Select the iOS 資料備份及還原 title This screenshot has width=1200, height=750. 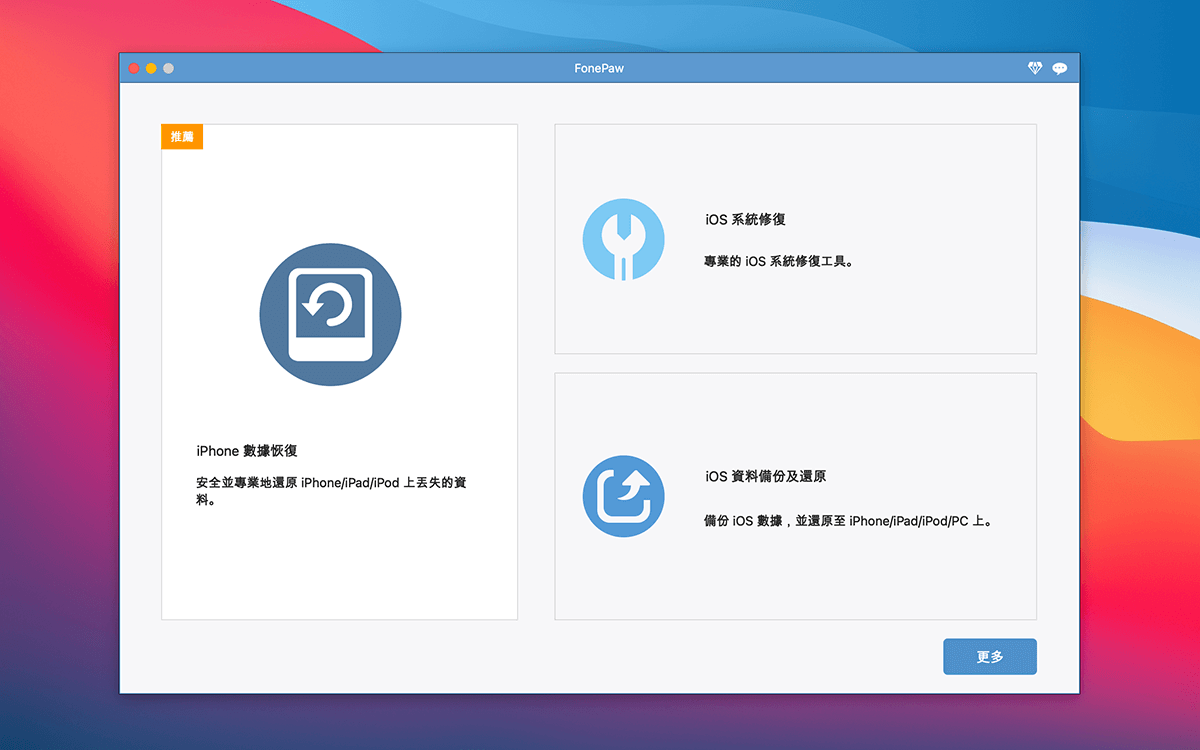765,476
